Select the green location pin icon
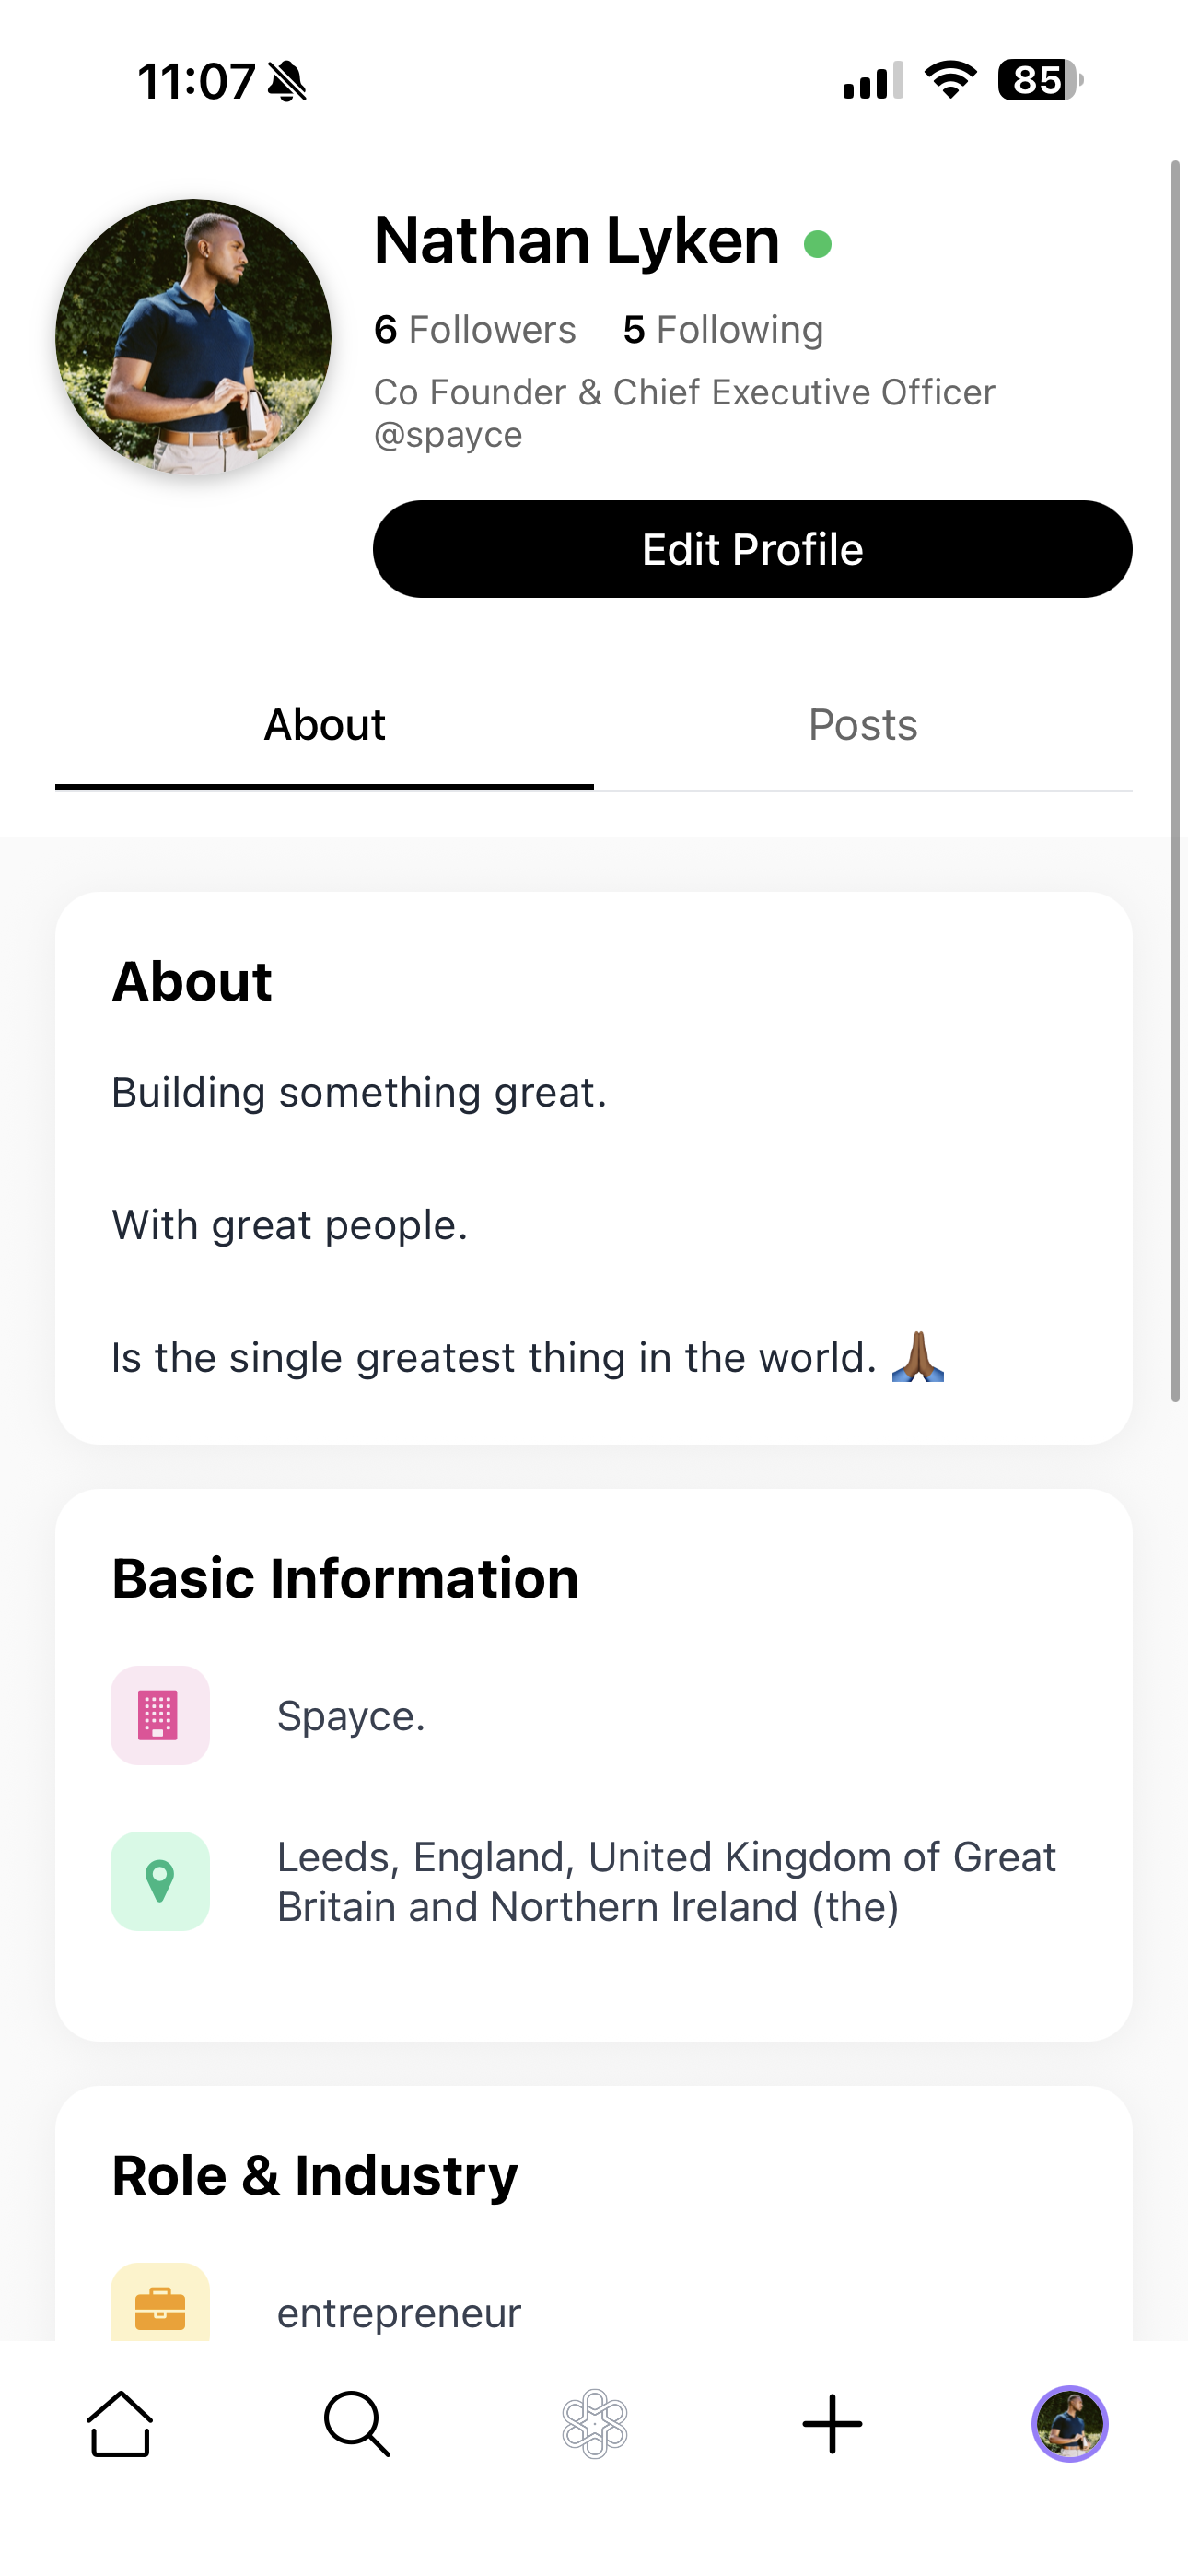Image resolution: width=1188 pixels, height=2576 pixels. tap(160, 1880)
